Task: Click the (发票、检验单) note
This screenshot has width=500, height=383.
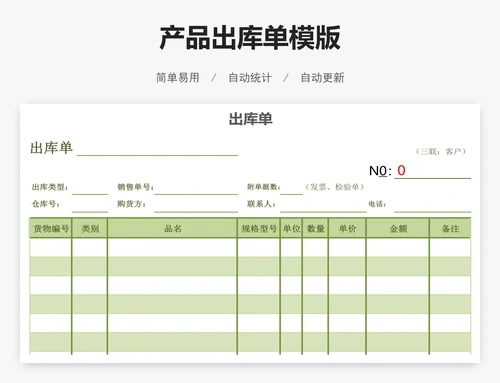Action: (335, 187)
